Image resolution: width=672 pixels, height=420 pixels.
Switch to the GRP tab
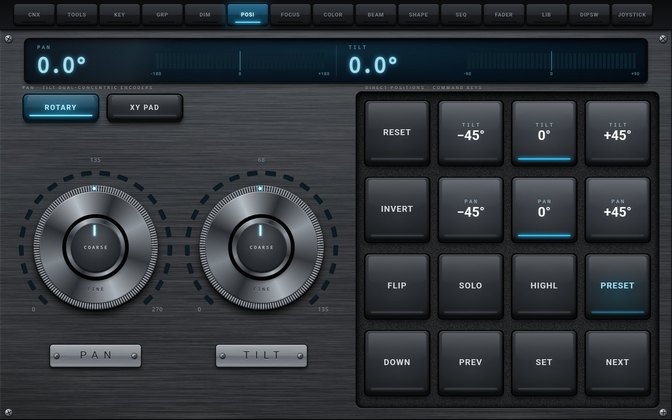tap(162, 15)
